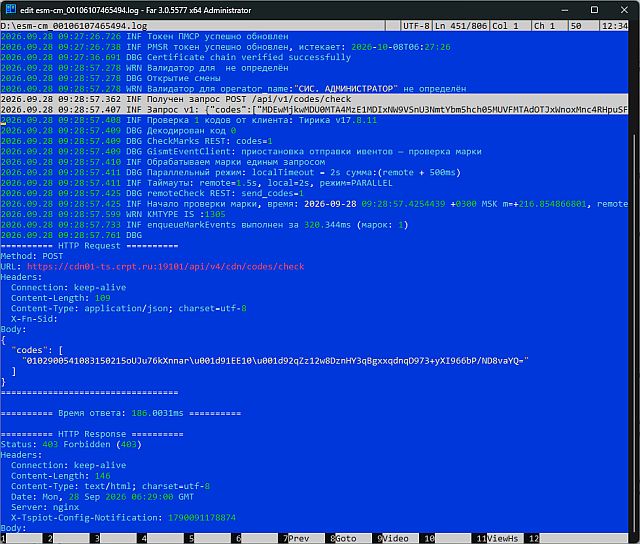Click the 'Проверка 1 кодов от клиента' line
640x544 pixels.
coord(189,120)
